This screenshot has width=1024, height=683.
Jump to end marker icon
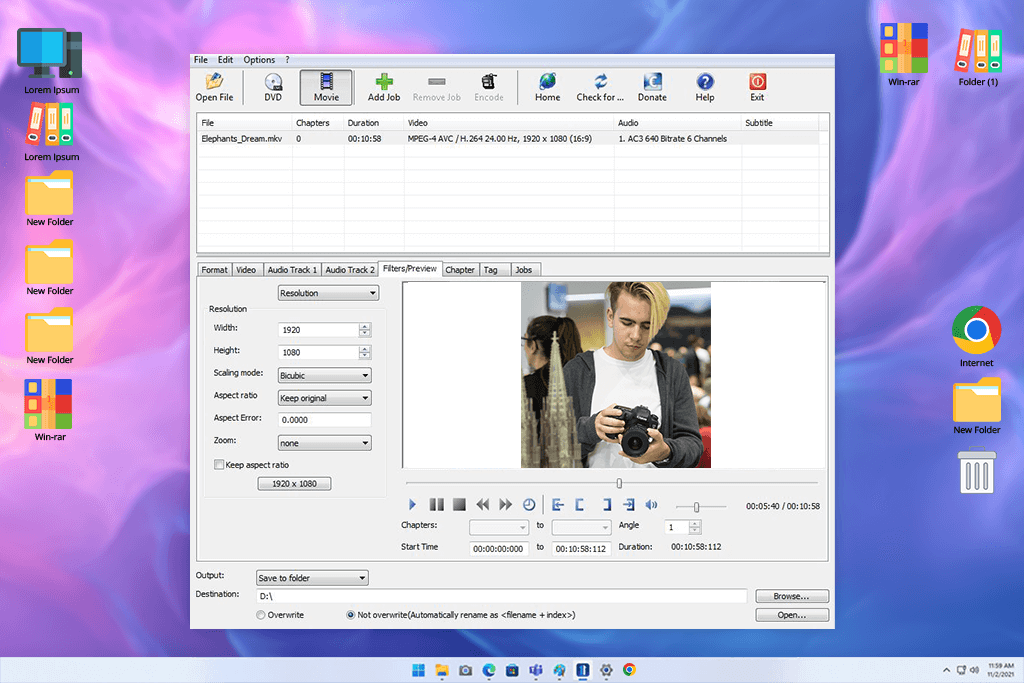click(628, 505)
